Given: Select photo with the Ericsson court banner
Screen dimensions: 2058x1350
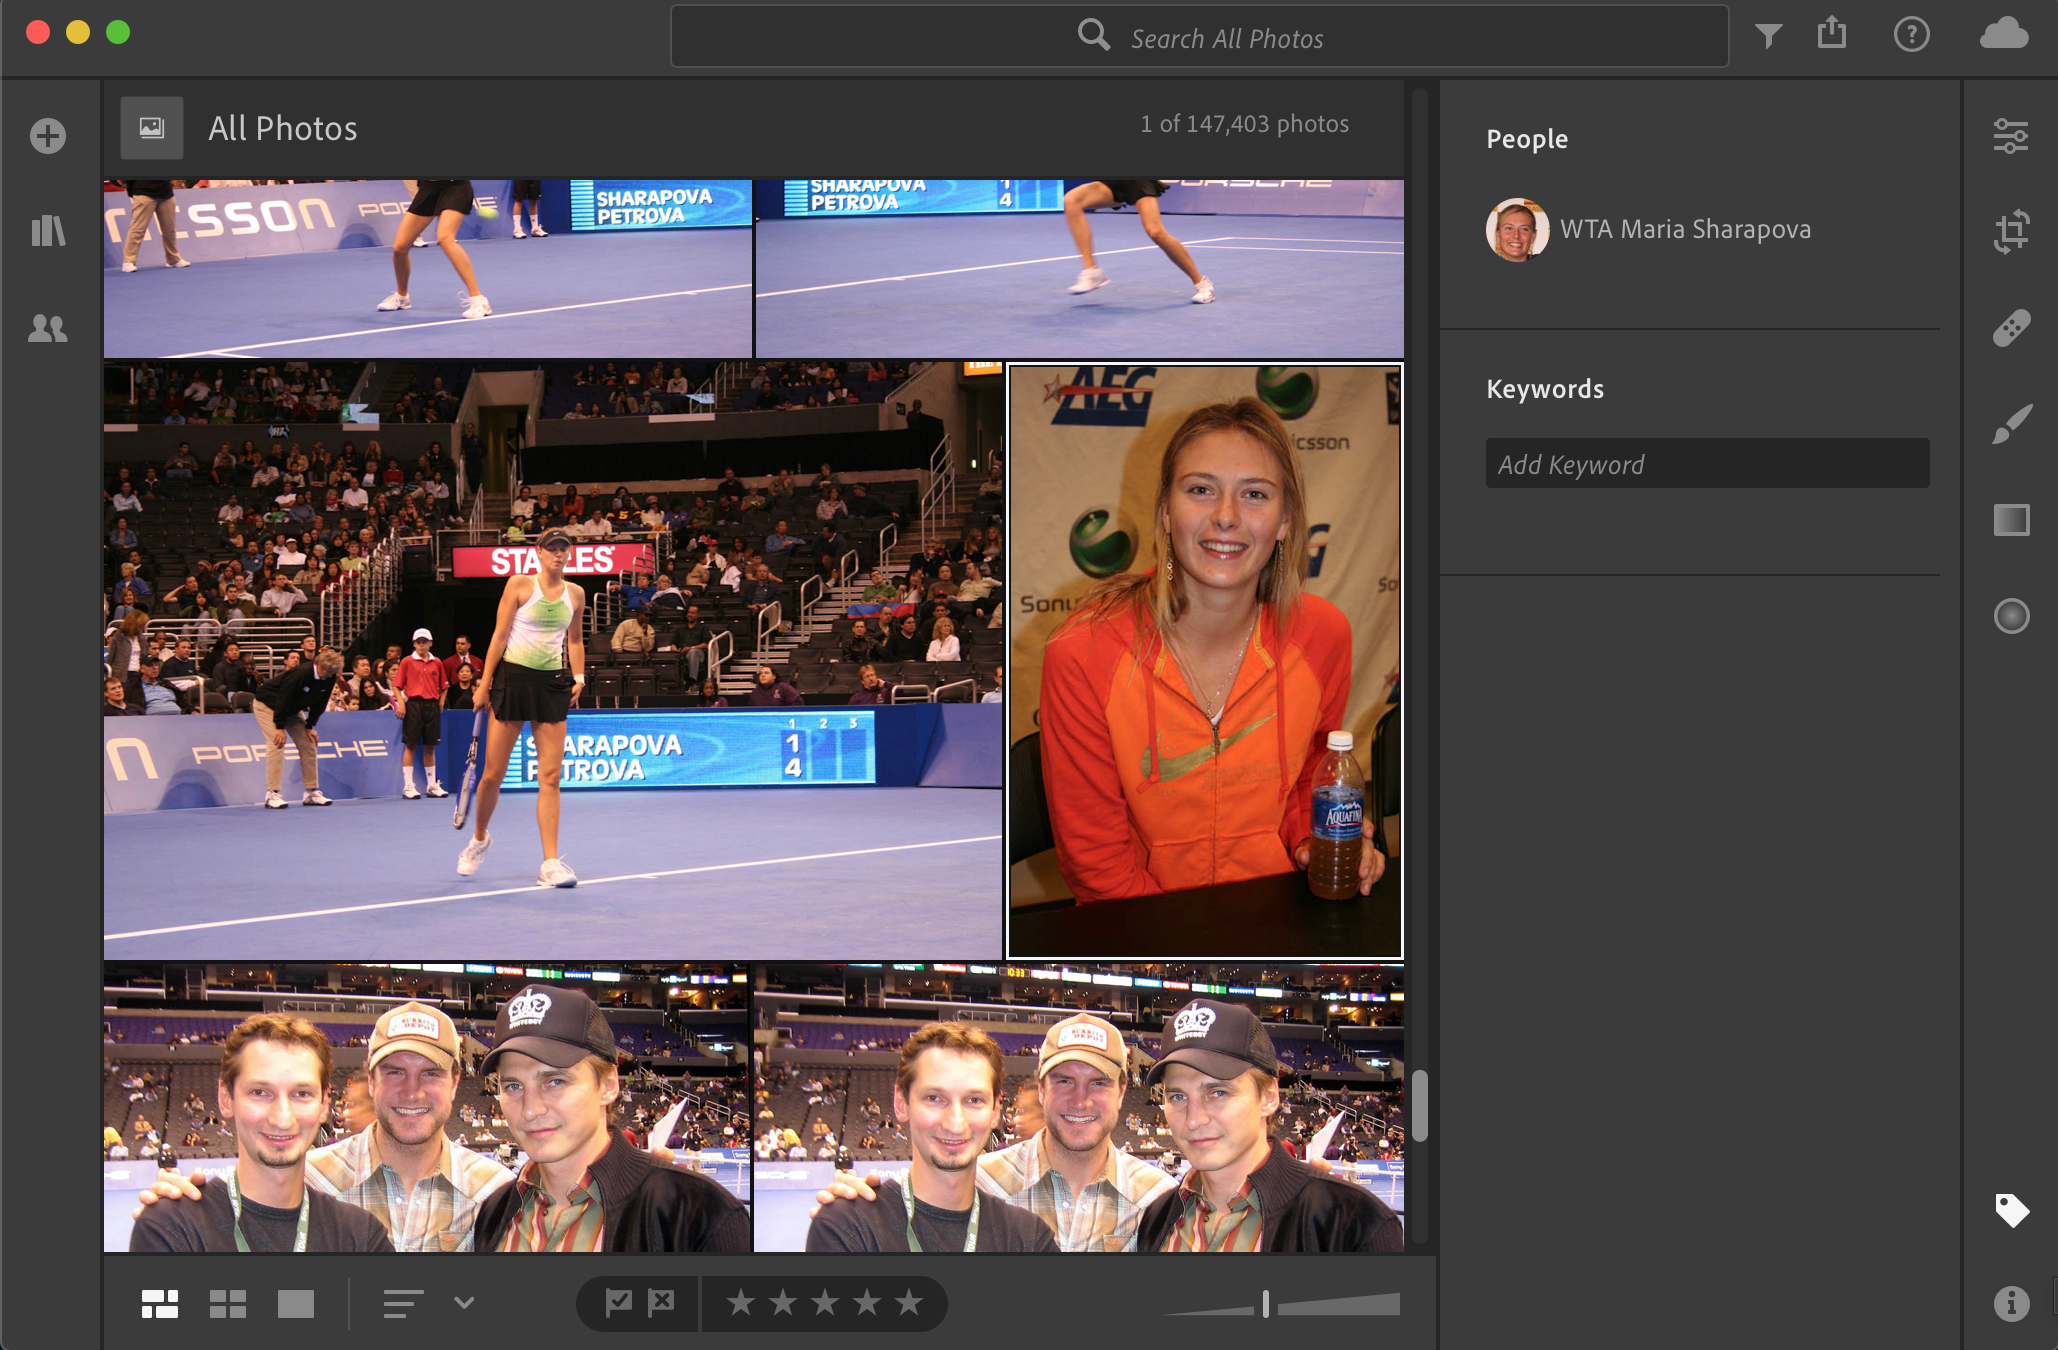Looking at the screenshot, I should pos(428,268).
